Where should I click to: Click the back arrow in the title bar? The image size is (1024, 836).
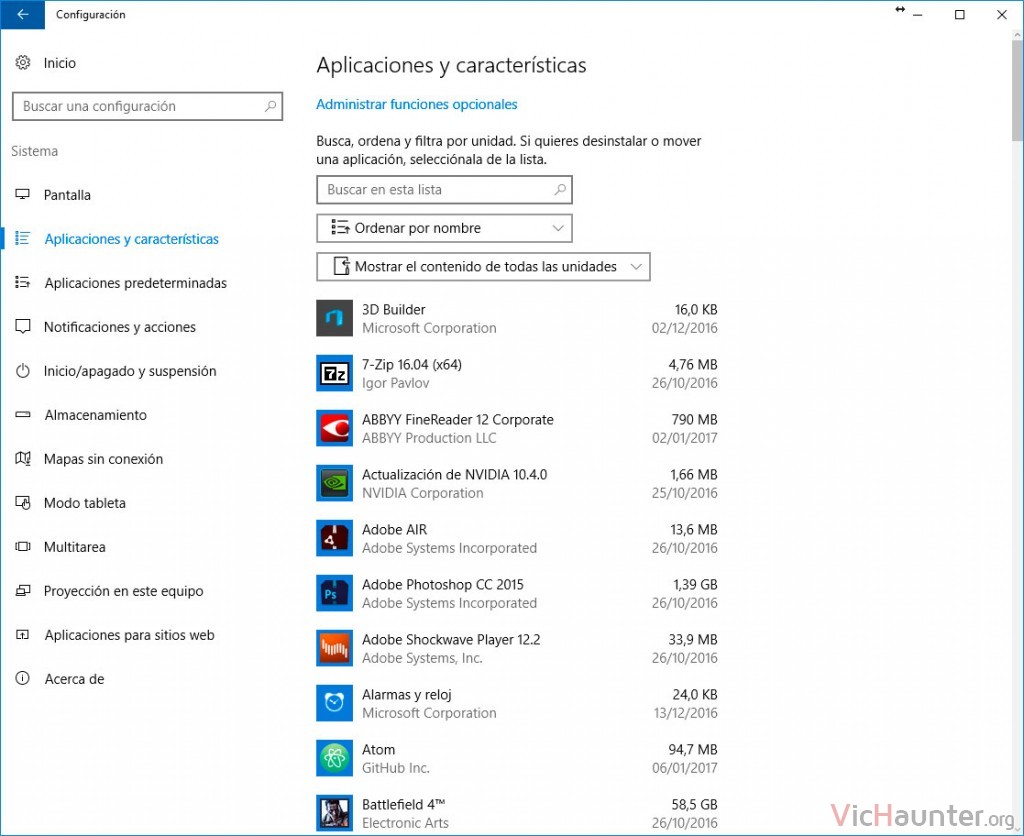click(x=22, y=14)
